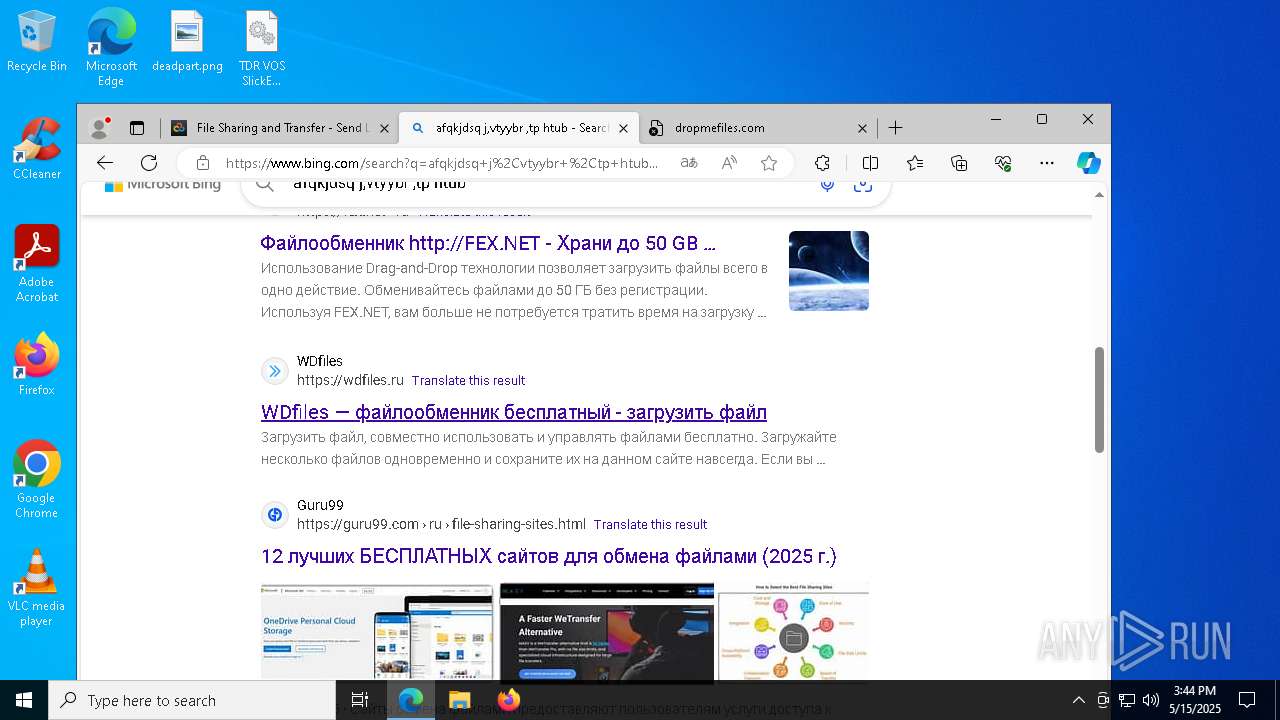Open the https://wdfiles.ru URL text
Image resolution: width=1280 pixels, height=720 pixels.
[350, 381]
